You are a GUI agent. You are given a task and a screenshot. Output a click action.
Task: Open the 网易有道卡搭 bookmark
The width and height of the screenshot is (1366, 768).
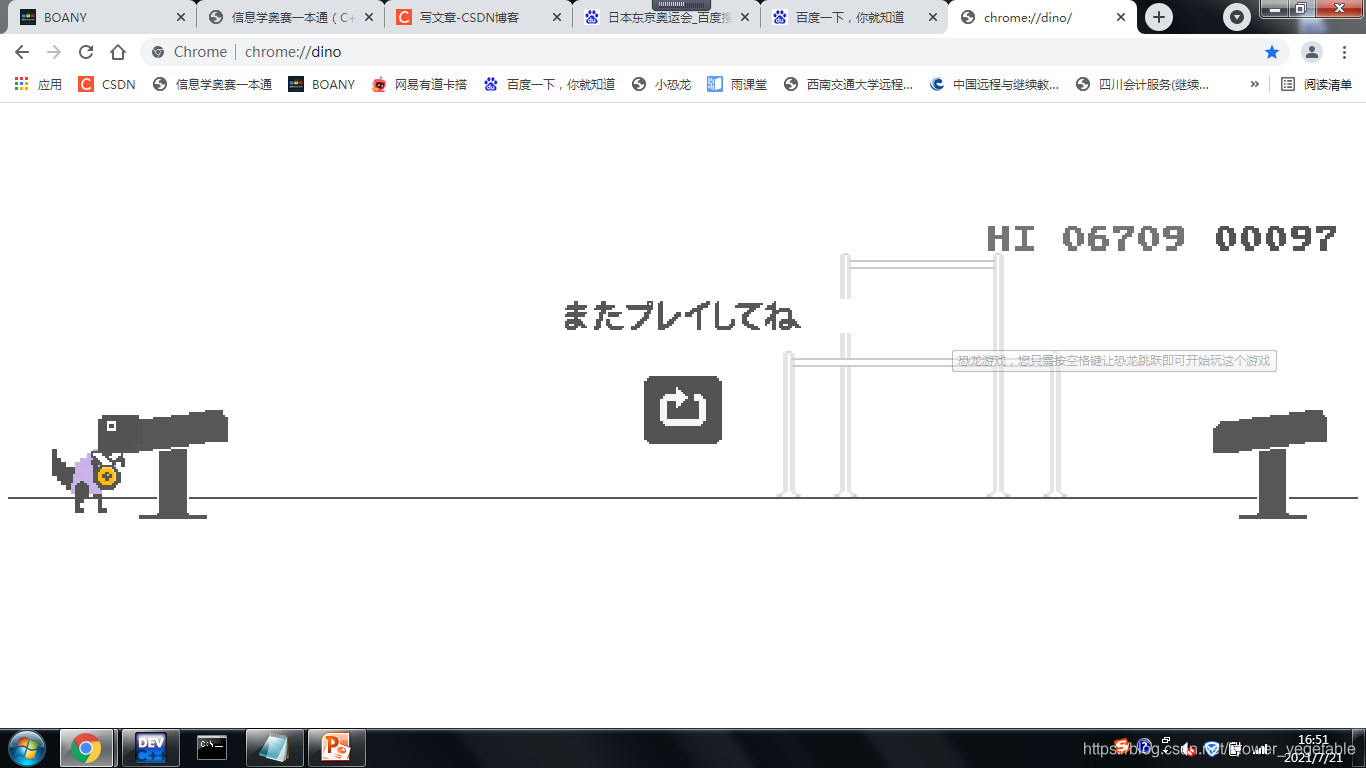[419, 84]
